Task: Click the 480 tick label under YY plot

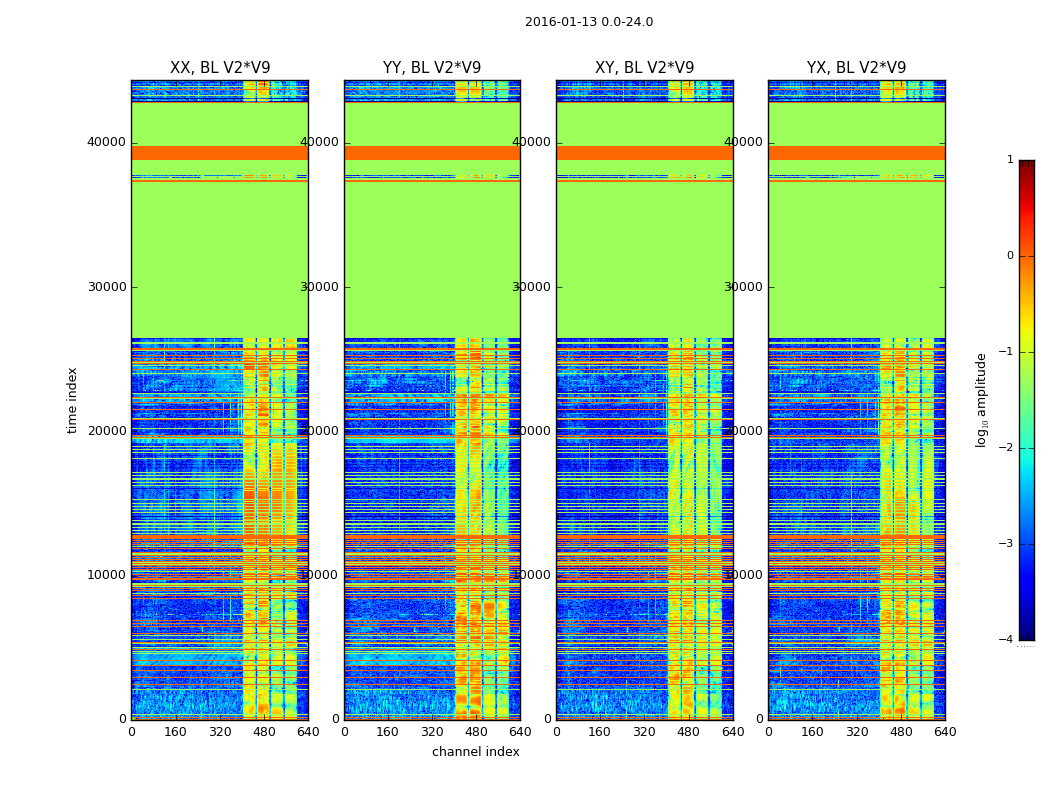Action: coord(476,732)
